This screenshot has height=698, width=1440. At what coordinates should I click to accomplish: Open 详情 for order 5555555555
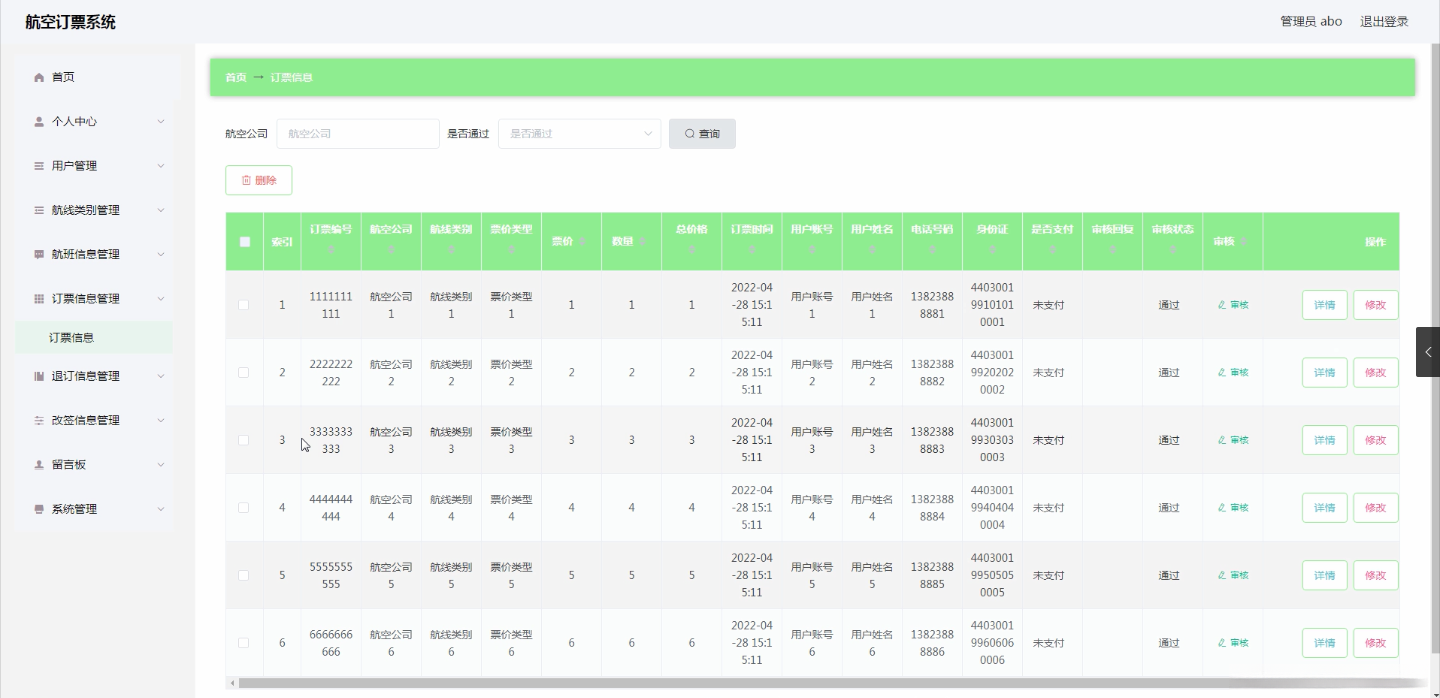pyautogui.click(x=1325, y=575)
